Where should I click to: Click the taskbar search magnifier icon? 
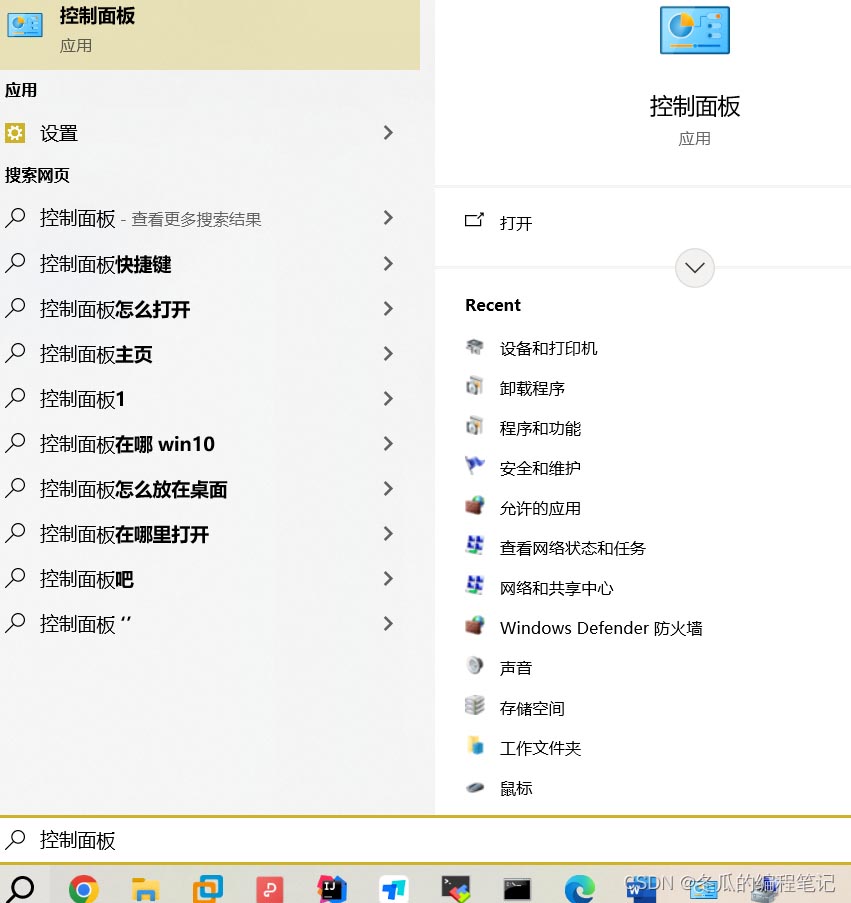click(x=22, y=887)
